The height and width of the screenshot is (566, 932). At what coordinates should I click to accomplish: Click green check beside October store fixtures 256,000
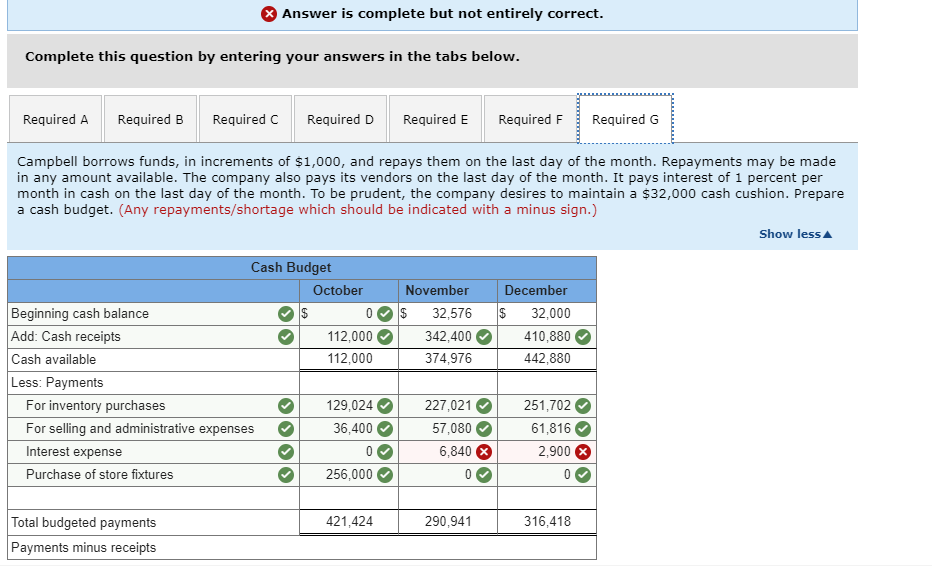tap(385, 474)
